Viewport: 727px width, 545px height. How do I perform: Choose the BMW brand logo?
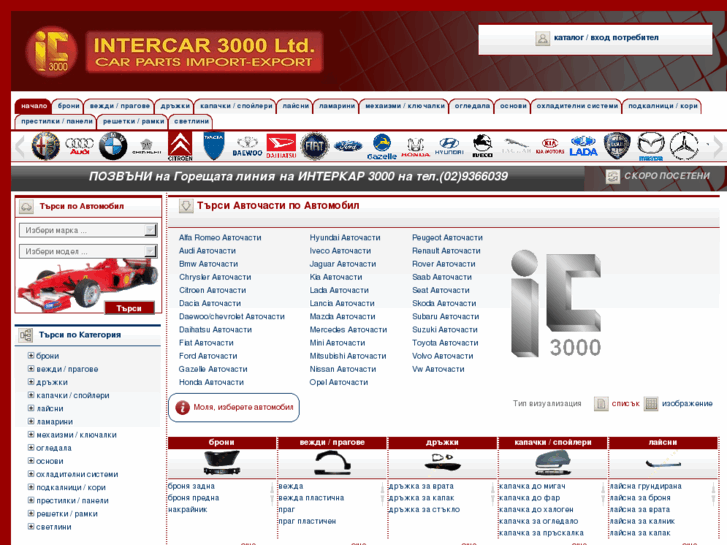tap(113, 146)
